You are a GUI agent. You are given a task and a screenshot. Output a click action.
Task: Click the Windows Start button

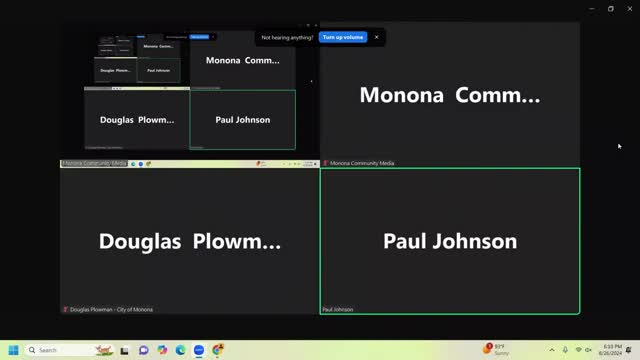pos(13,350)
